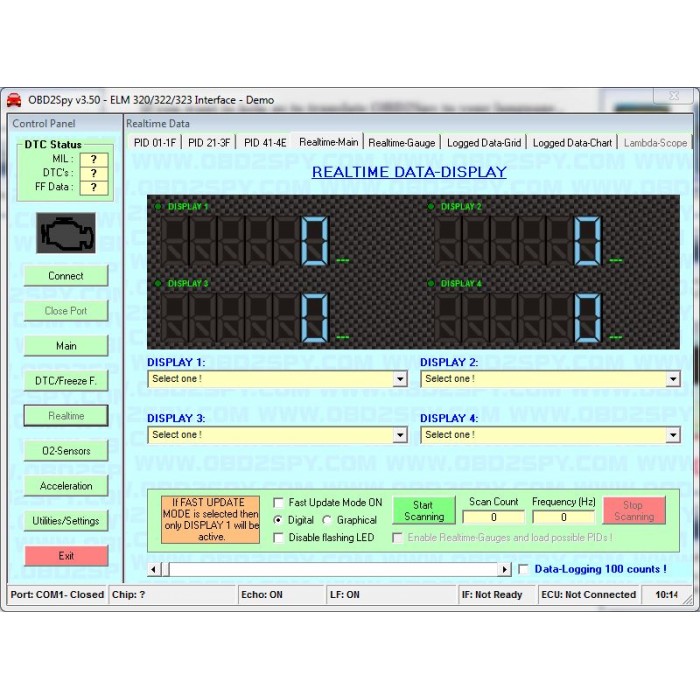Open the Logged Data-Chart tab
This screenshot has width=700, height=700.
[572, 143]
